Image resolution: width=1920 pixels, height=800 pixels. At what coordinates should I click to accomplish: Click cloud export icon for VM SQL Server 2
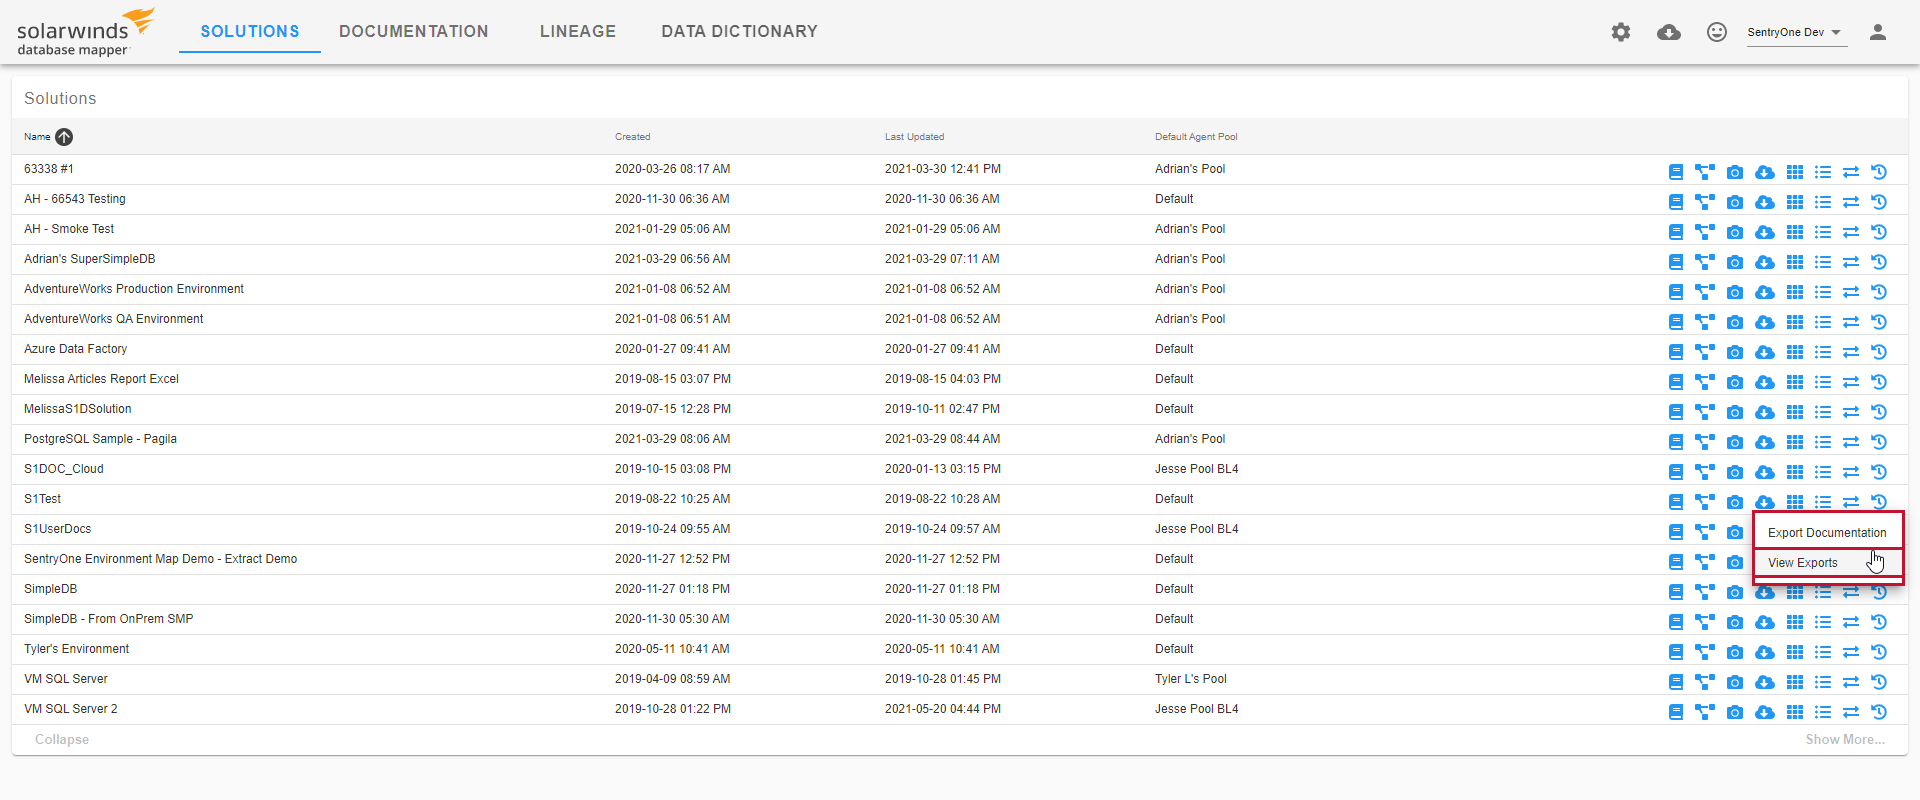click(x=1765, y=712)
